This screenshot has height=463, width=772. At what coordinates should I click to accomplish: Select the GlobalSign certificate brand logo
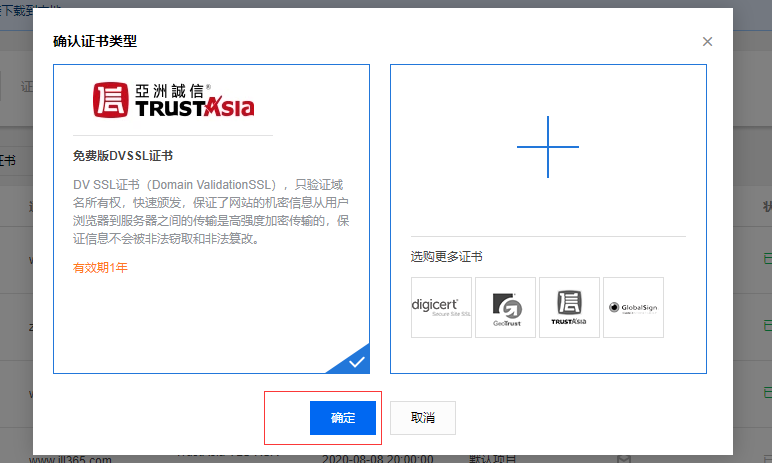[633, 307]
